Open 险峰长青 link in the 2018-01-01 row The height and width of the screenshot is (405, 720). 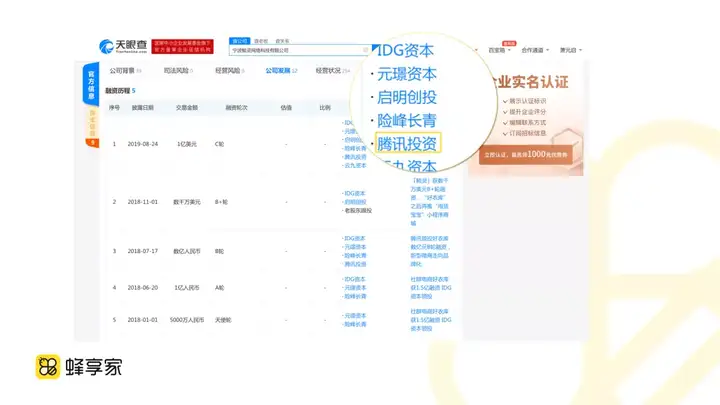(x=355, y=325)
